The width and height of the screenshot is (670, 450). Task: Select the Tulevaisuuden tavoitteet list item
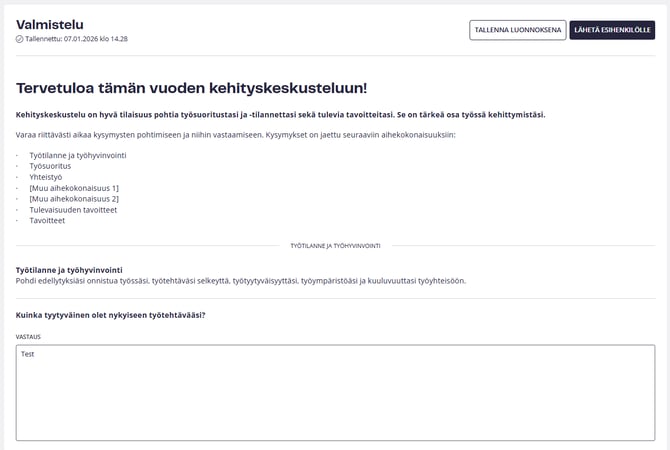[73, 210]
